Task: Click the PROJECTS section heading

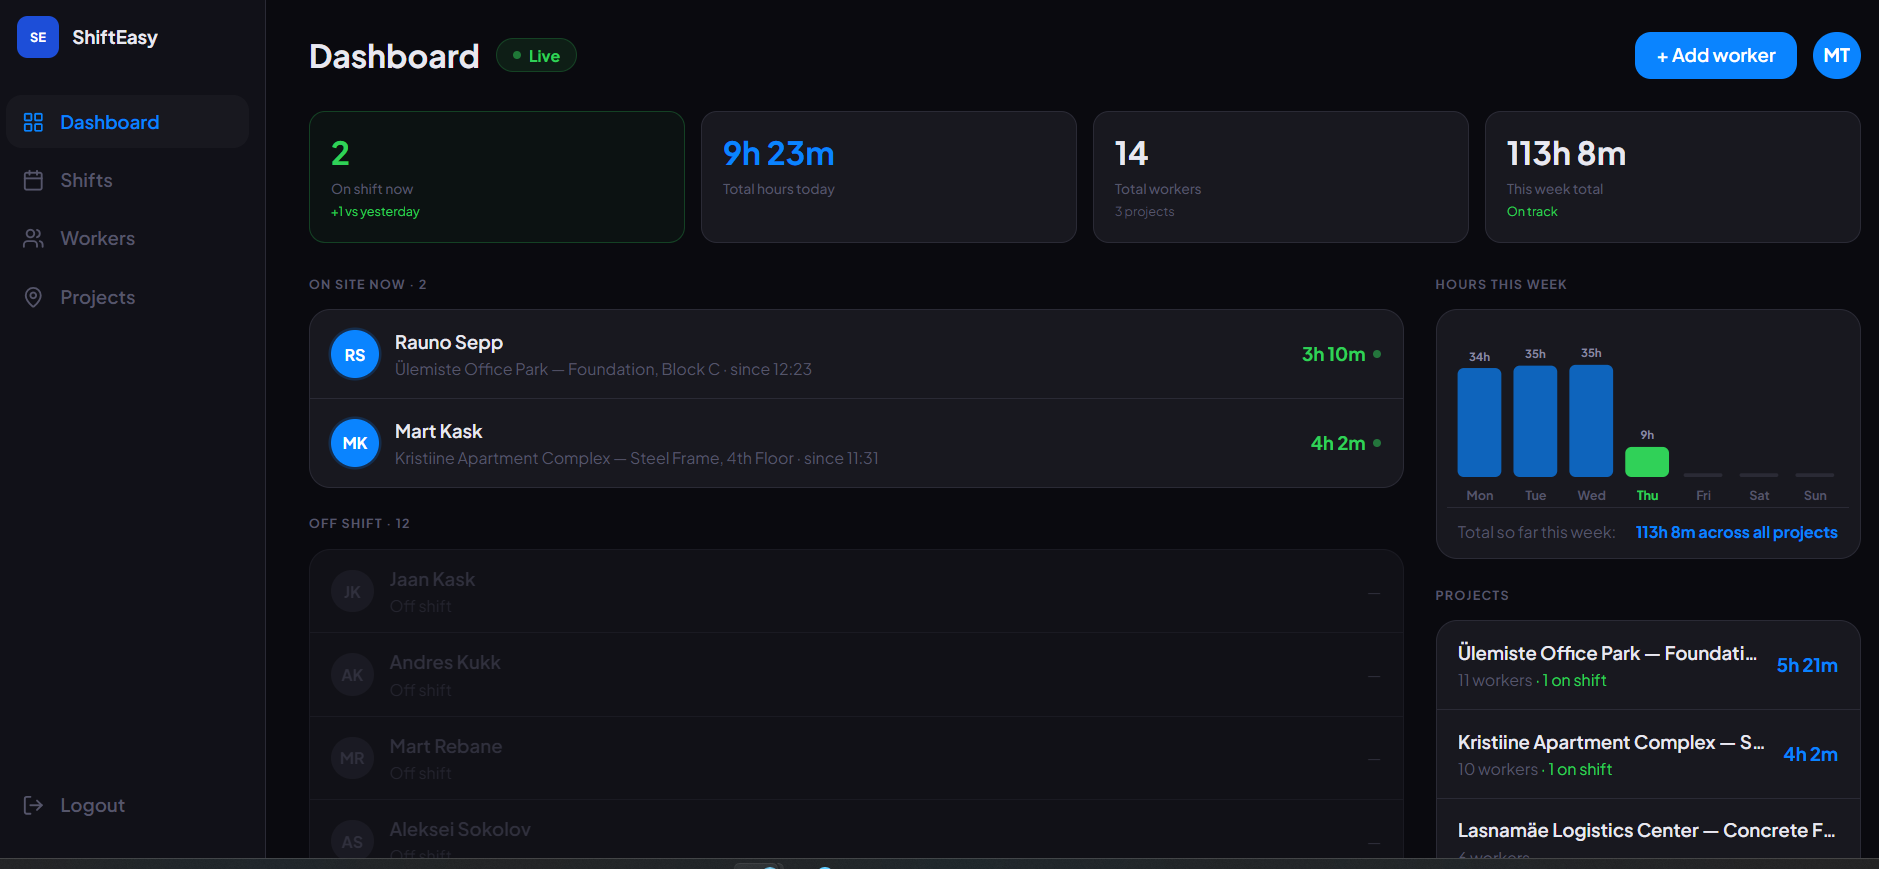Action: (x=1472, y=595)
